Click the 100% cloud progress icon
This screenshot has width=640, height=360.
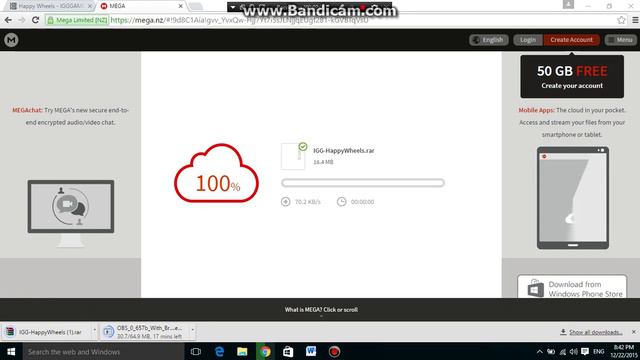pyautogui.click(x=216, y=173)
